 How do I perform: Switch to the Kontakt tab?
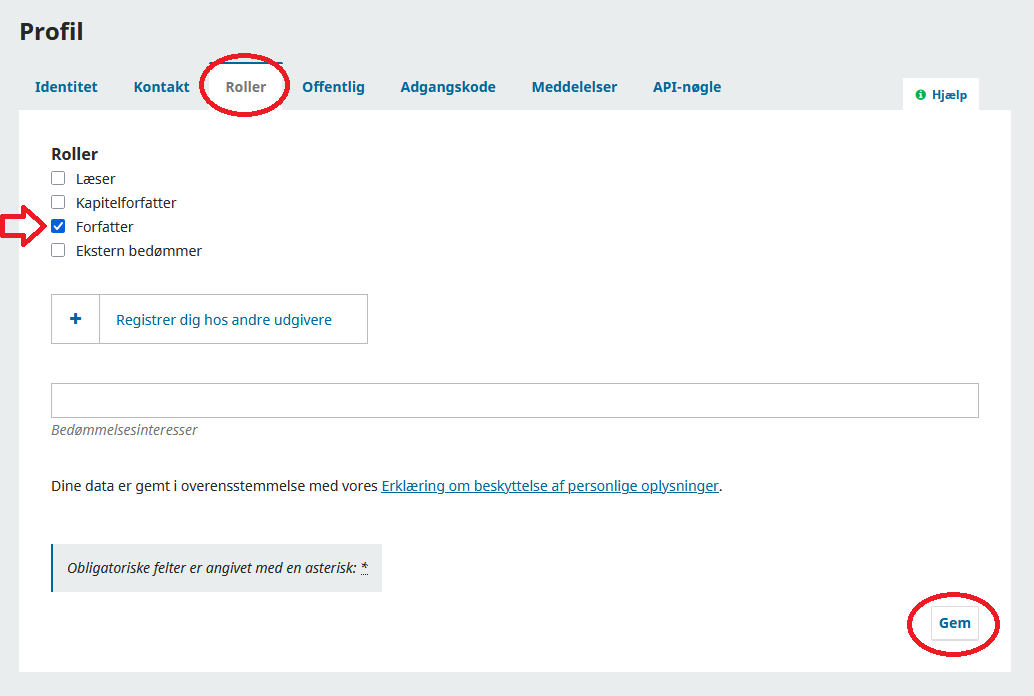tap(161, 87)
